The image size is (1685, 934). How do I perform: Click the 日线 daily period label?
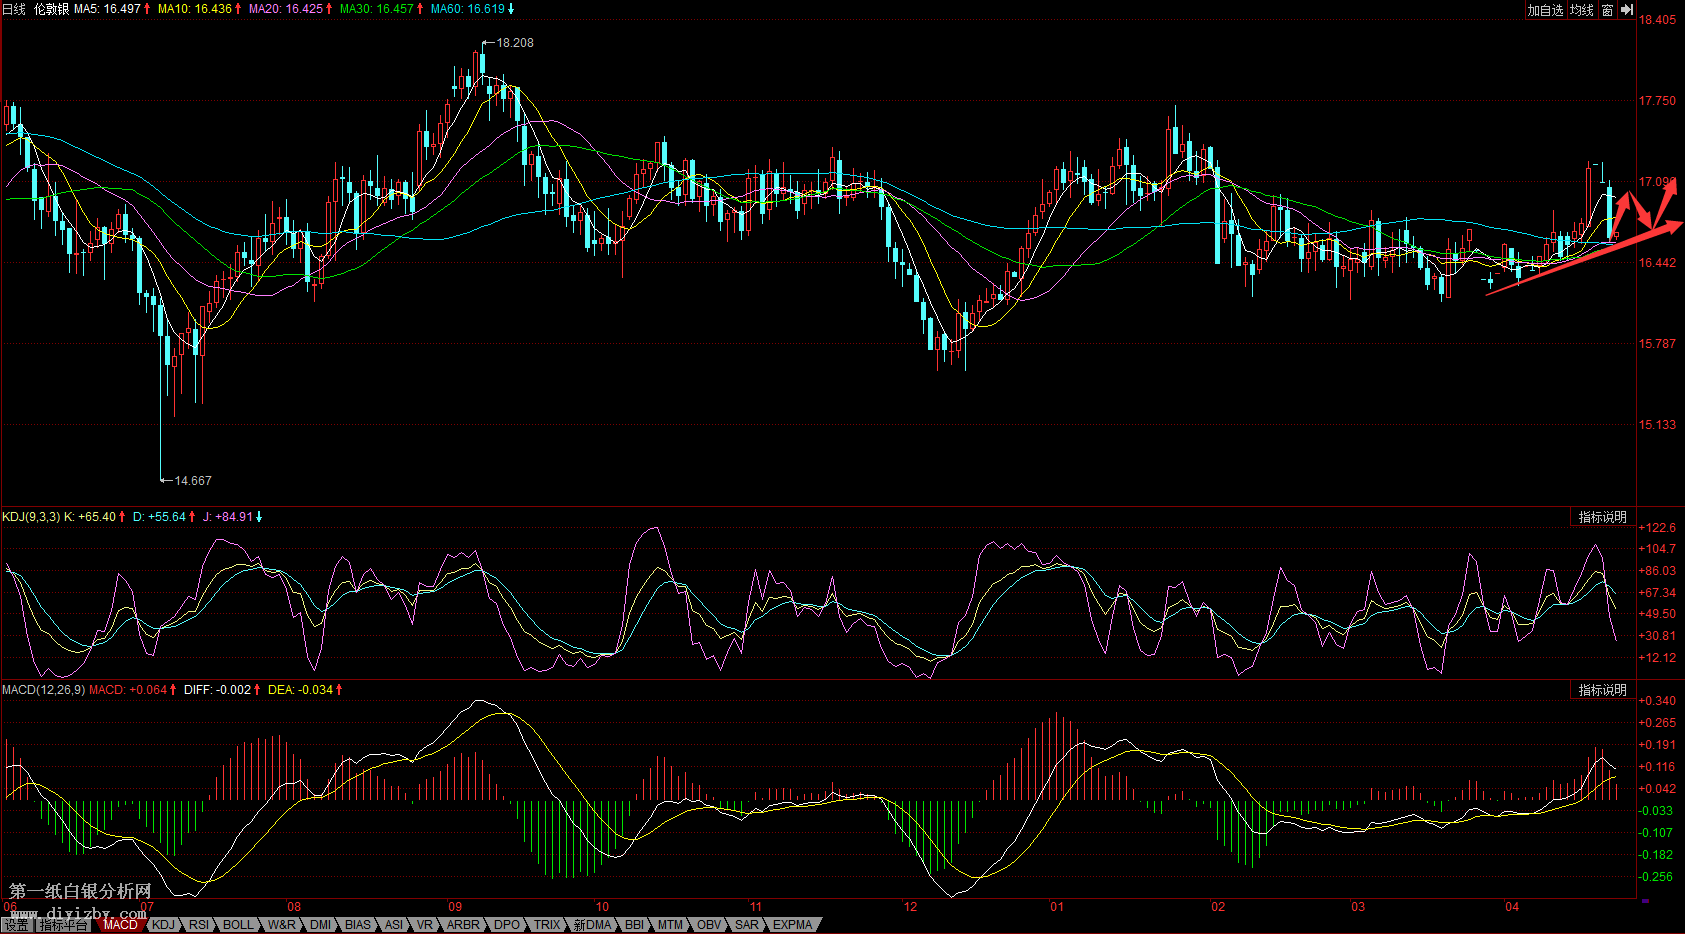14,9
